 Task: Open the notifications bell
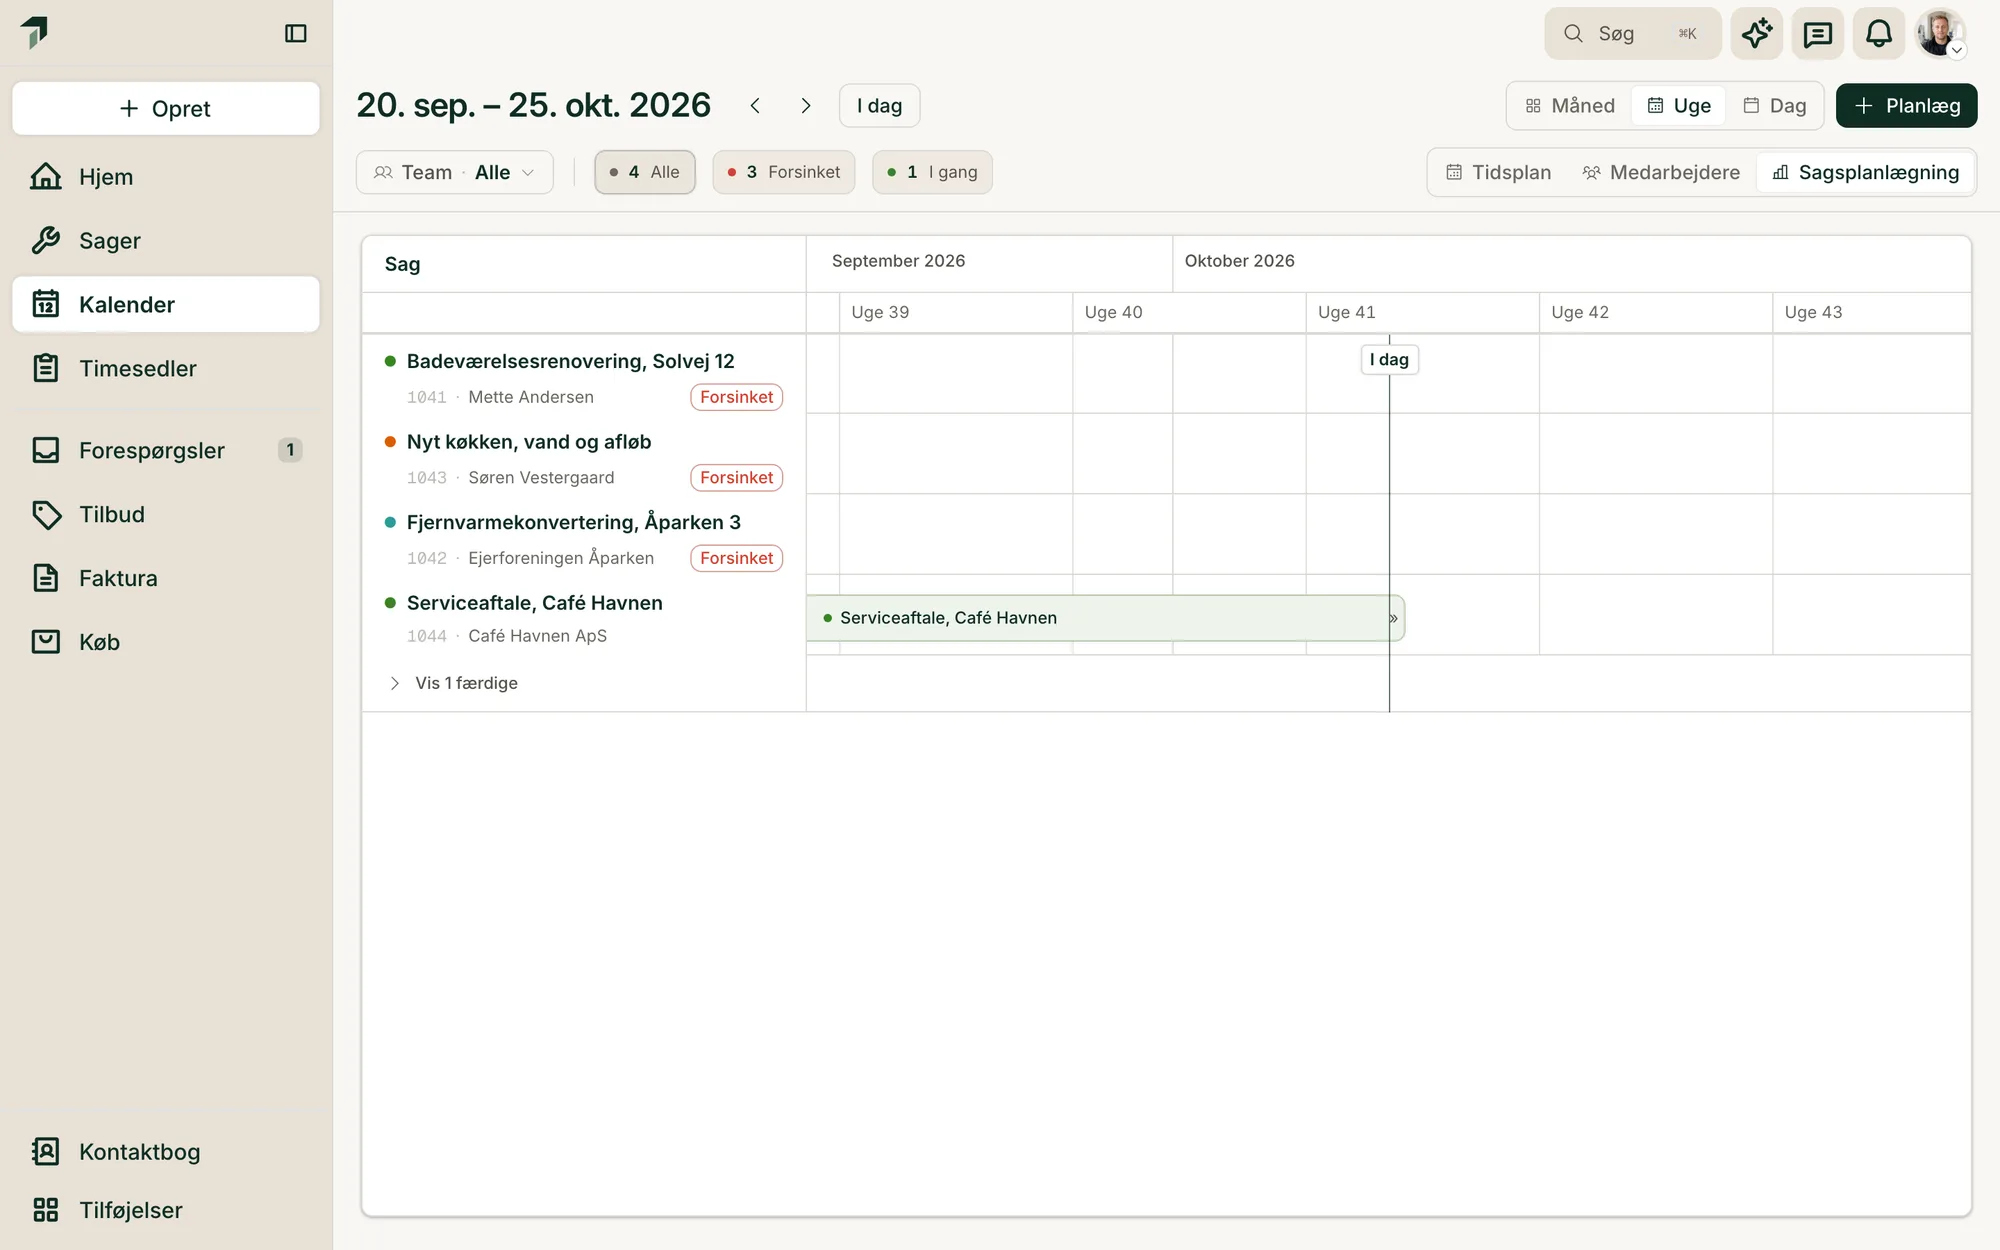coord(1878,34)
